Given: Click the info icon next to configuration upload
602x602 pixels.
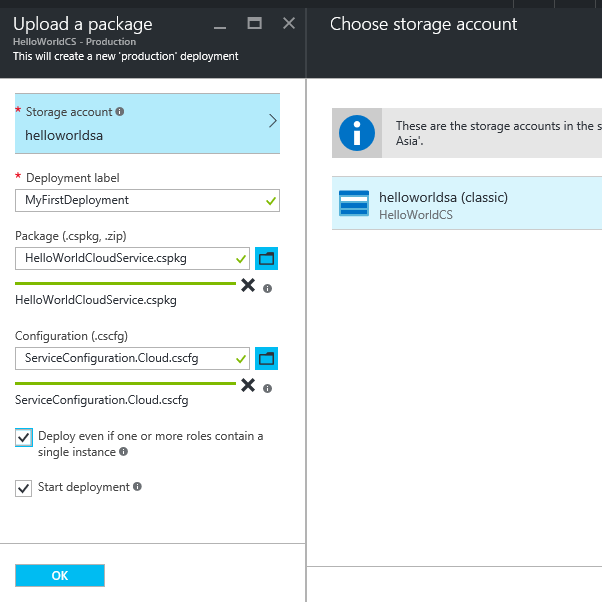Looking at the screenshot, I should pyautogui.click(x=268, y=388).
